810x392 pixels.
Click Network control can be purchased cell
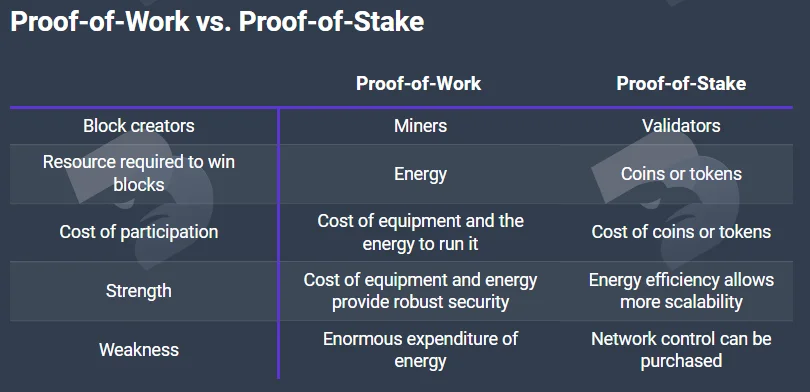tap(681, 350)
